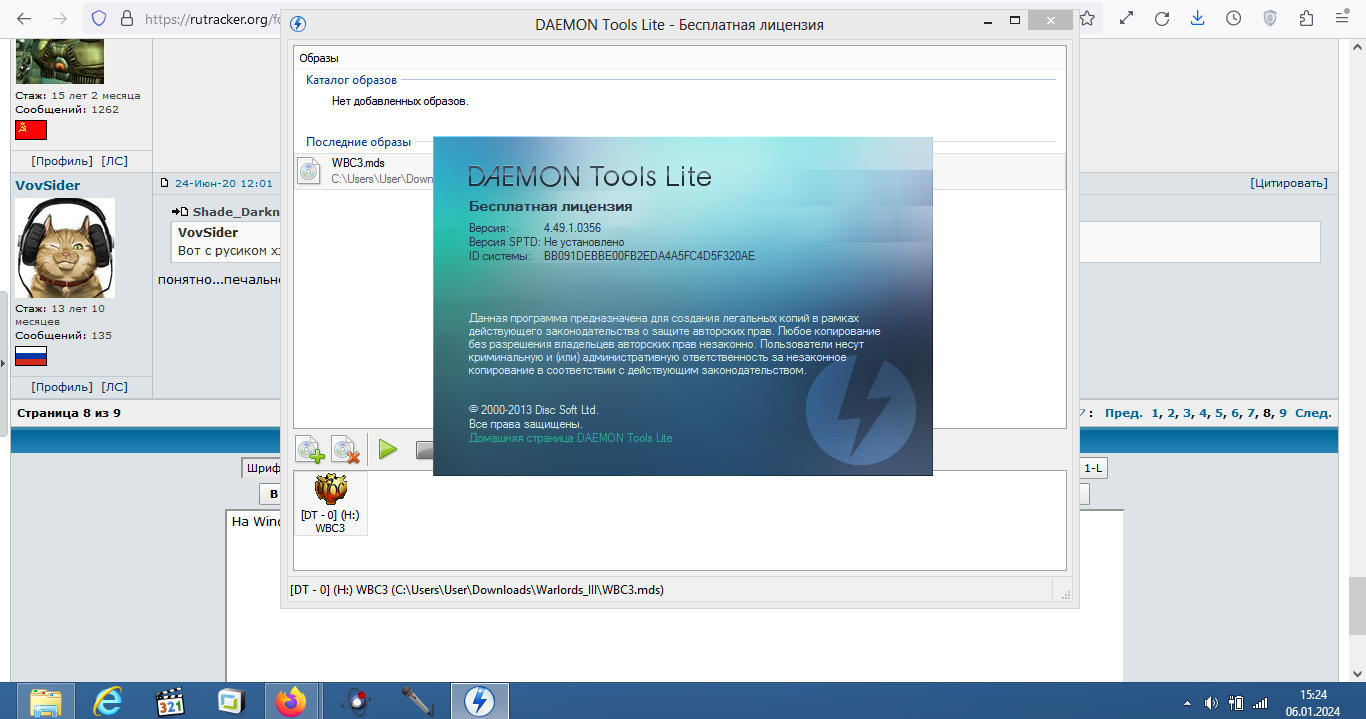Click the green Mount play icon
Screen dimensions: 1366x719
388,450
